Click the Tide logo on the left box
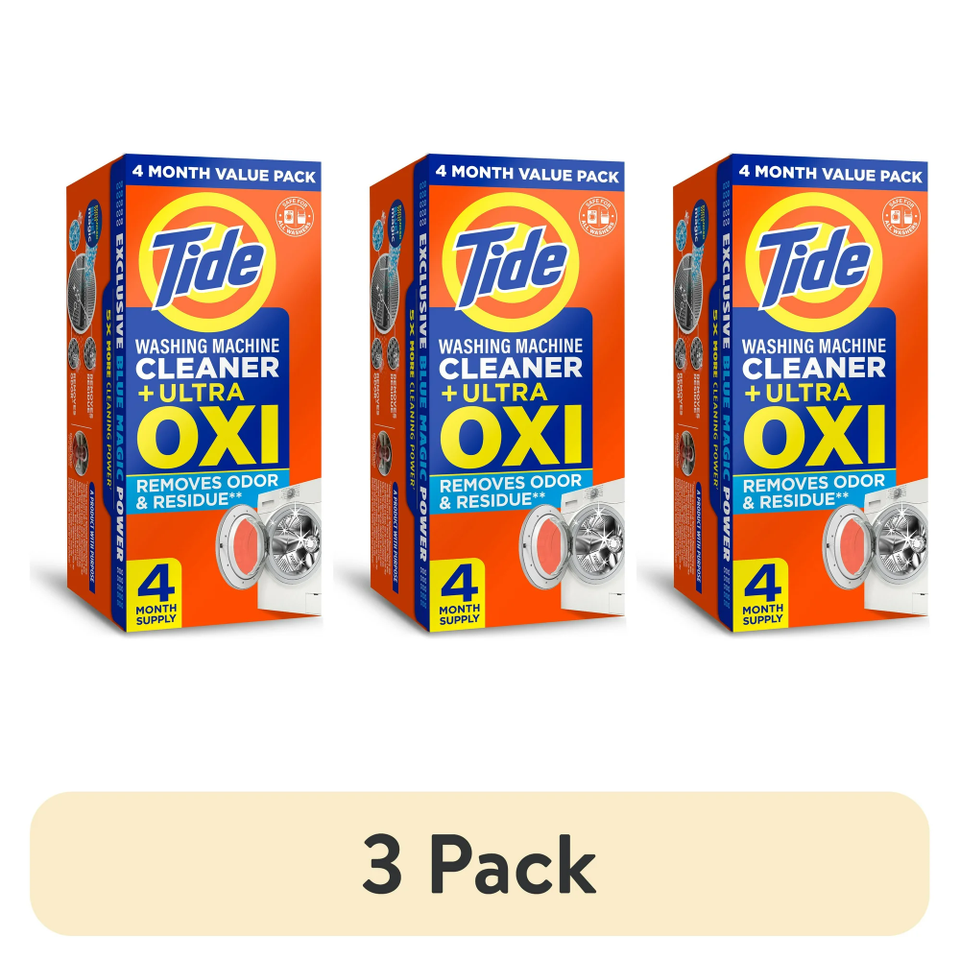This screenshot has height=960, width=960. [x=207, y=262]
